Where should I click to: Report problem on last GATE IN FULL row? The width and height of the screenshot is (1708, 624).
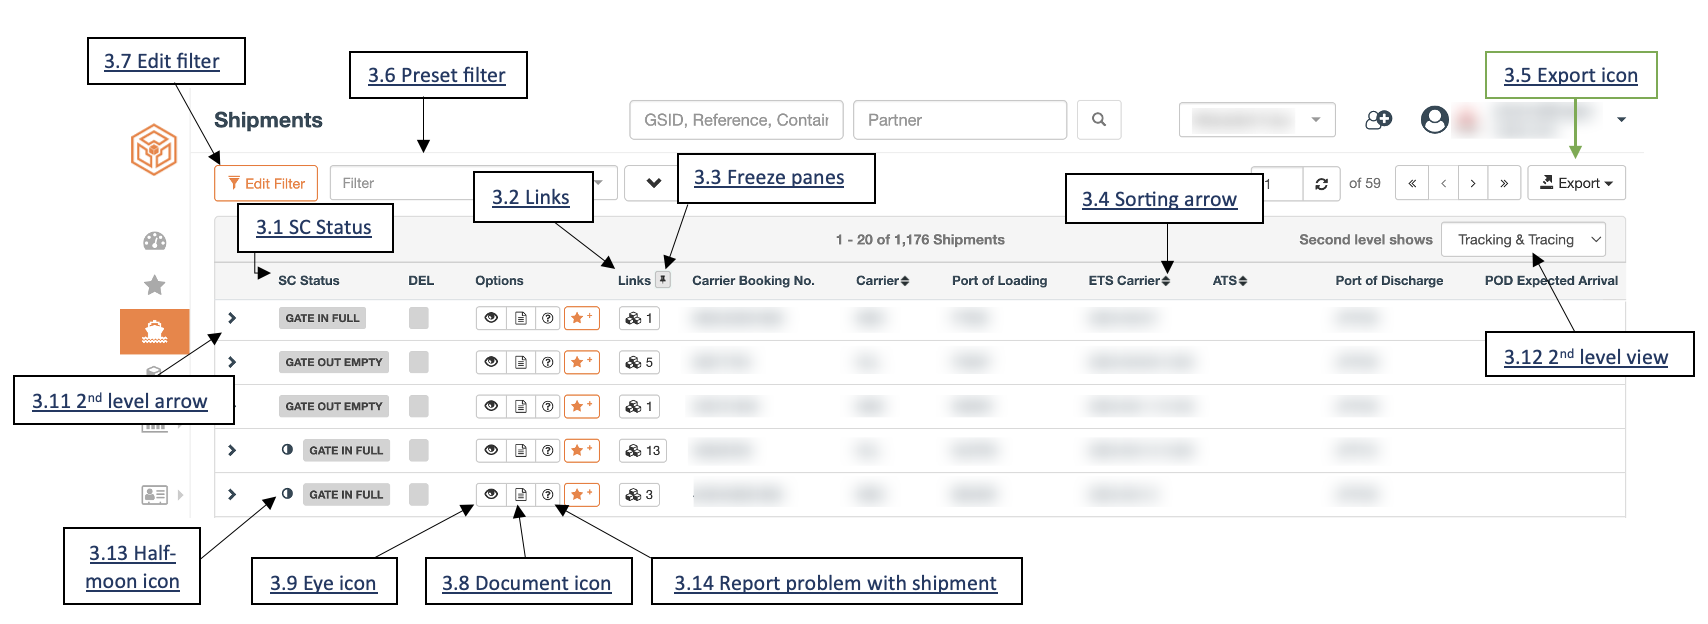(548, 494)
